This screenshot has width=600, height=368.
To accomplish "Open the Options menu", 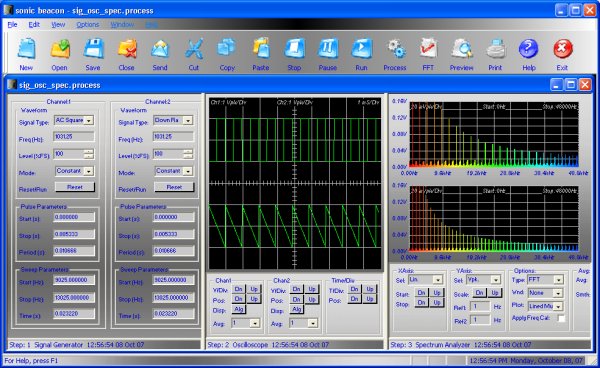I will tap(88, 24).
